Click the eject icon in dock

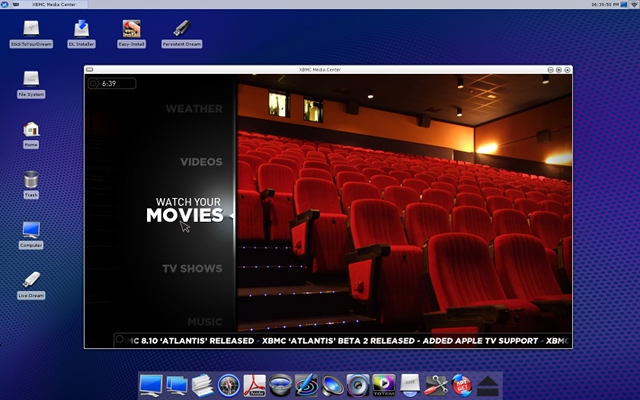487,386
